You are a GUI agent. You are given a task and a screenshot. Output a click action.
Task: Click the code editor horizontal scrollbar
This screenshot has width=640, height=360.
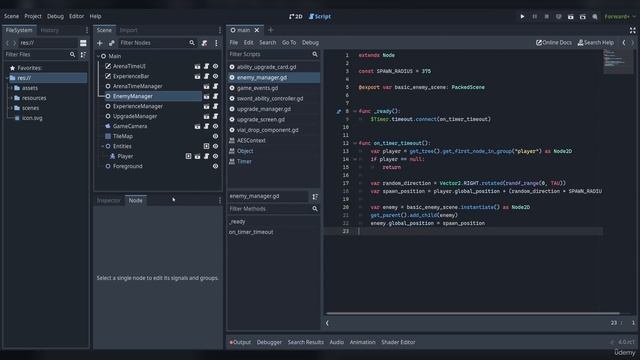tap(472, 313)
